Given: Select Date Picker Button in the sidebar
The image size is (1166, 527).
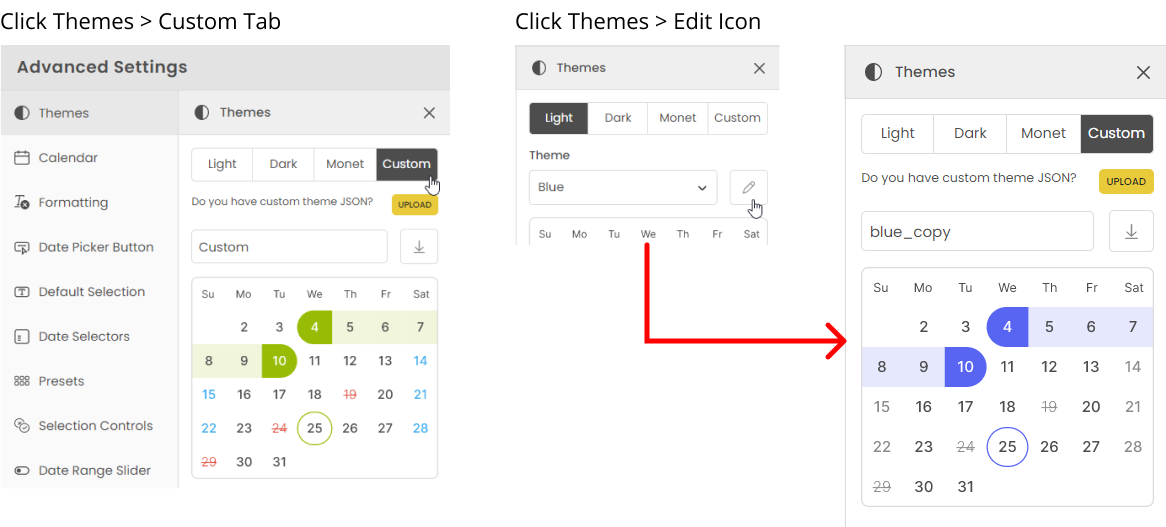Looking at the screenshot, I should [x=95, y=247].
